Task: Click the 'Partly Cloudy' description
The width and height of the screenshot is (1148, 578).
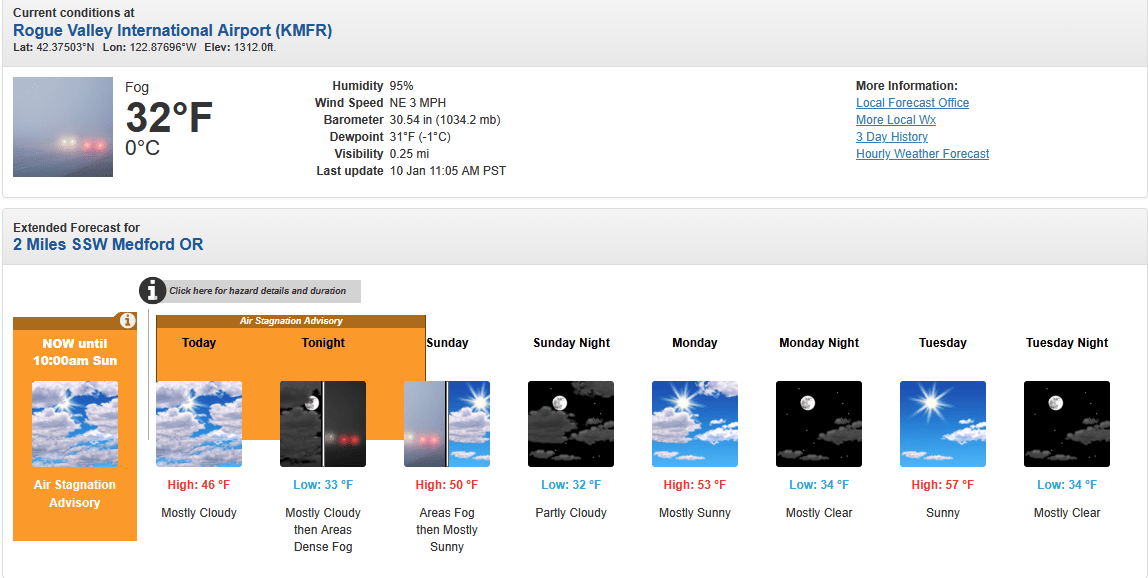Action: tap(571, 513)
